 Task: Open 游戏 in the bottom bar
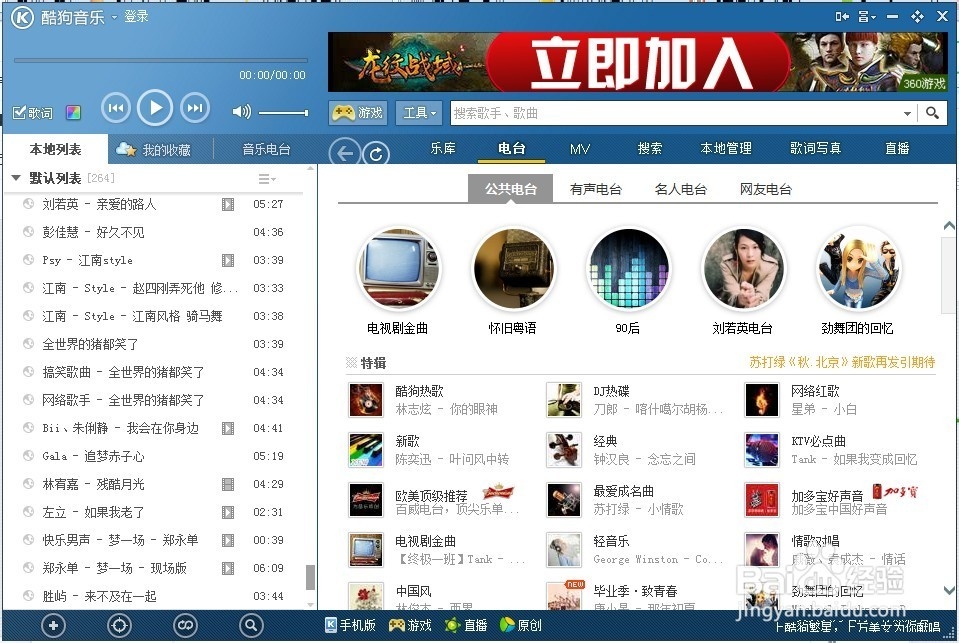[x=410, y=625]
